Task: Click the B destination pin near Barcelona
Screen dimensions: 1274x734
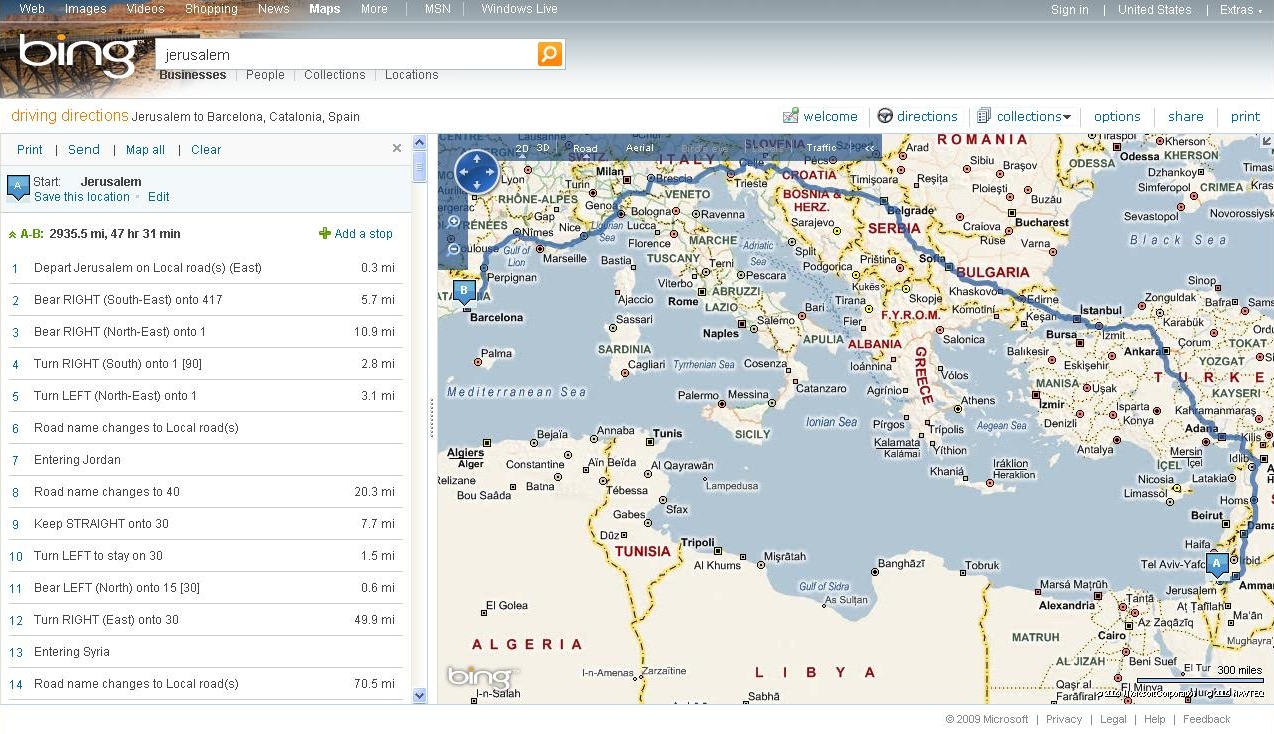Action: (x=463, y=291)
